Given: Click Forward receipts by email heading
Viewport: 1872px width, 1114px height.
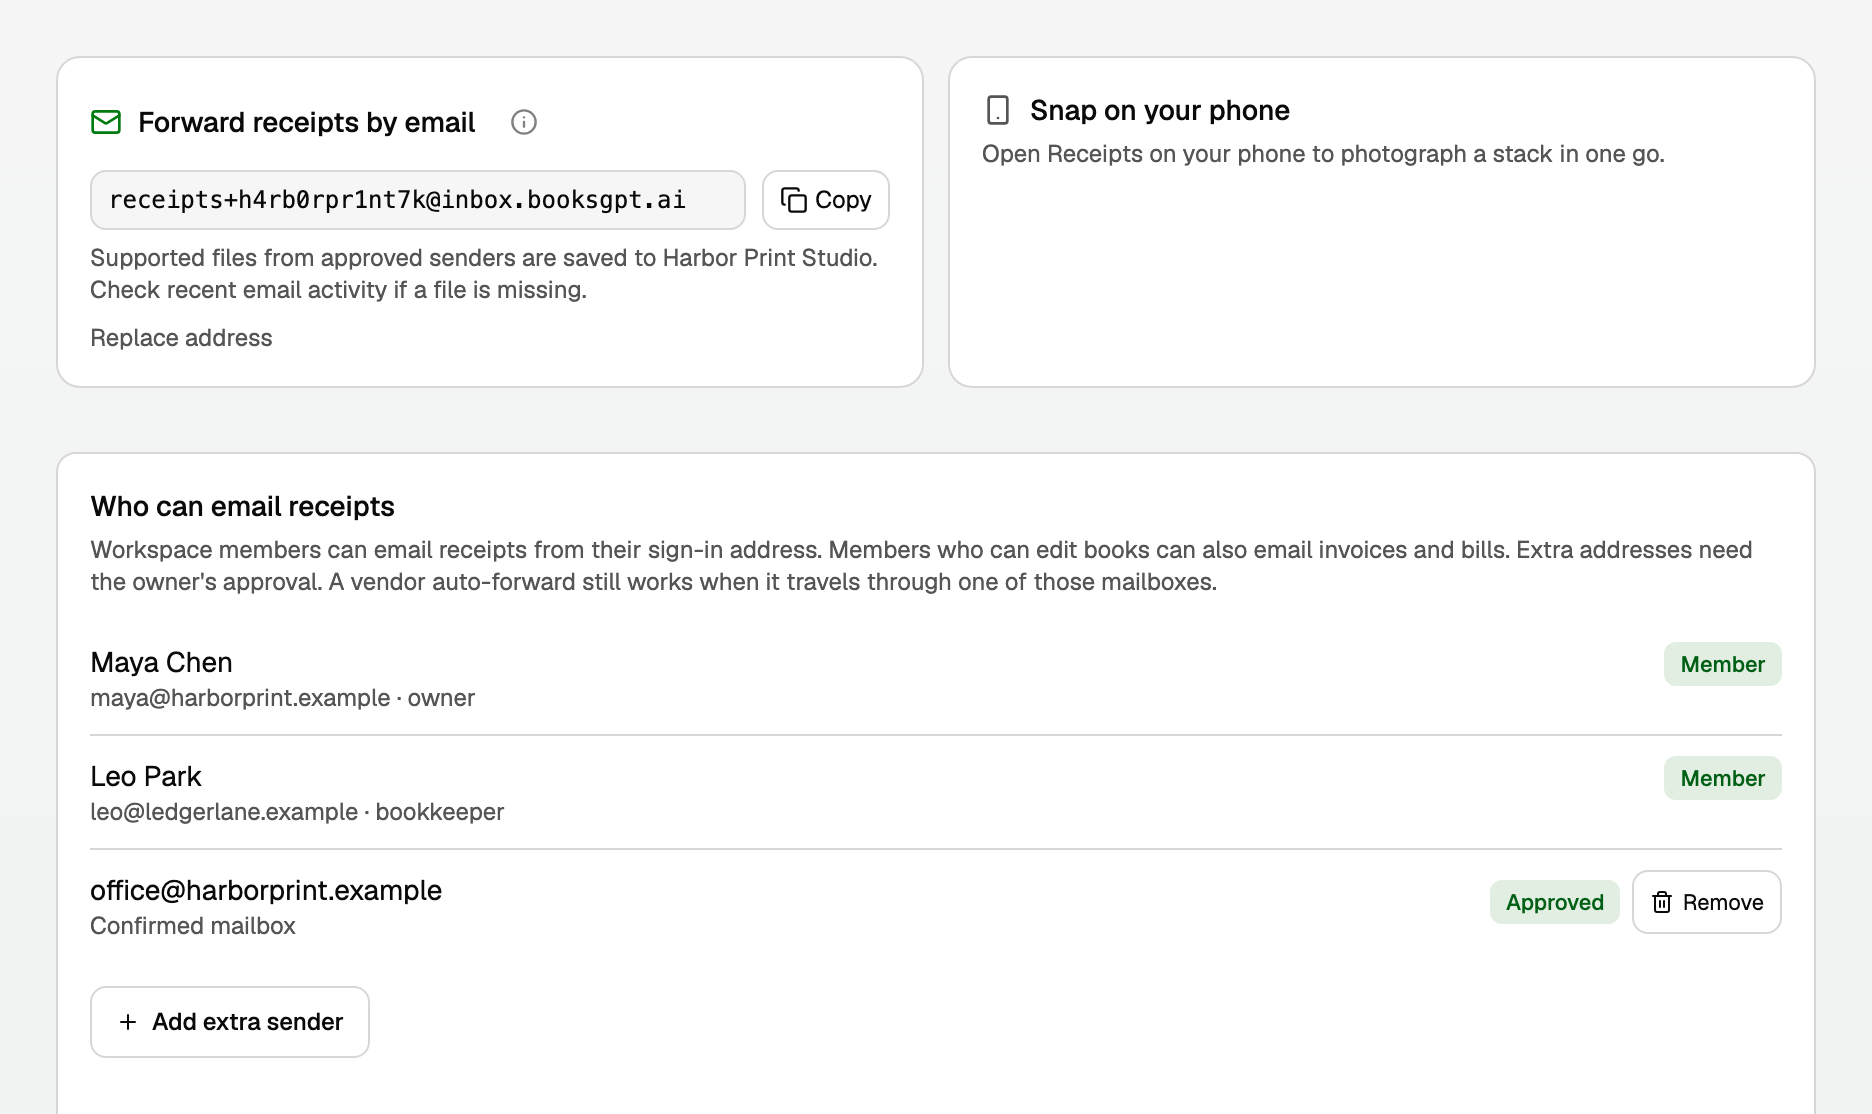Looking at the screenshot, I should click(307, 122).
